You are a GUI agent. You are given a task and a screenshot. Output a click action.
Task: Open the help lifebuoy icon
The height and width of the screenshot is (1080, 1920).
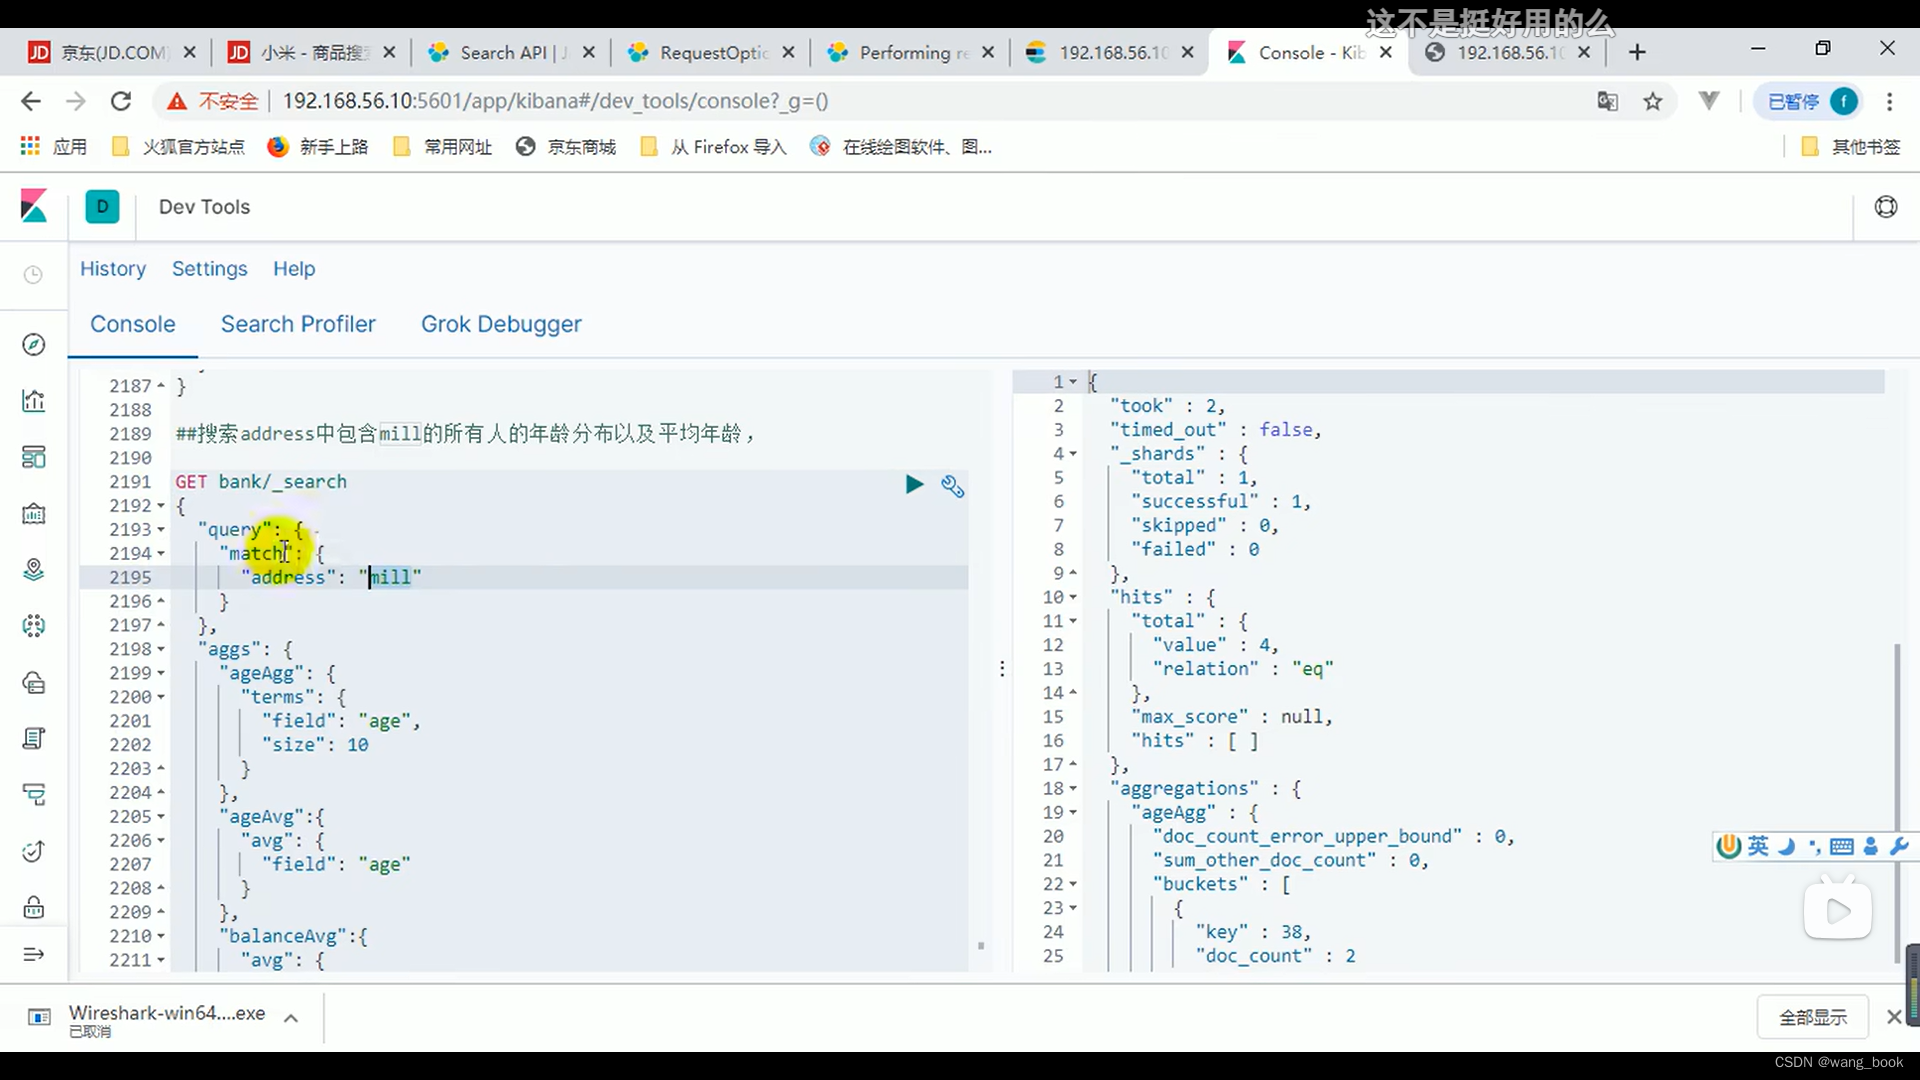(1886, 207)
